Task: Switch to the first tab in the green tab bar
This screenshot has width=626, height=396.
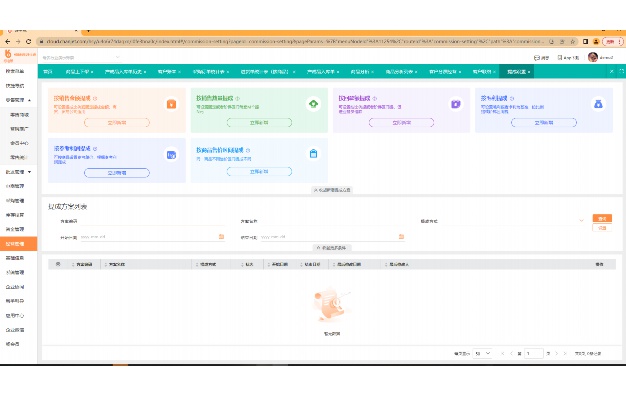Action: 48,72
